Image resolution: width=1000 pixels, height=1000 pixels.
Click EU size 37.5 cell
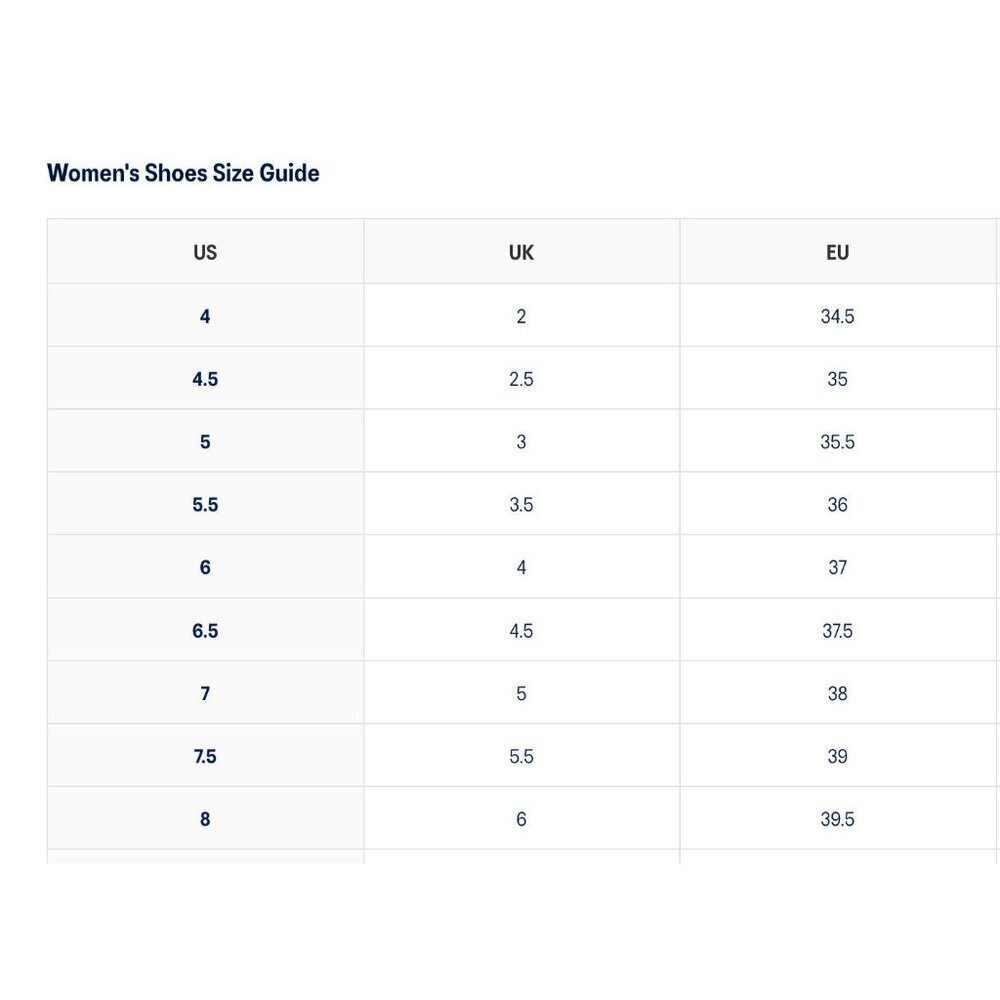point(837,630)
